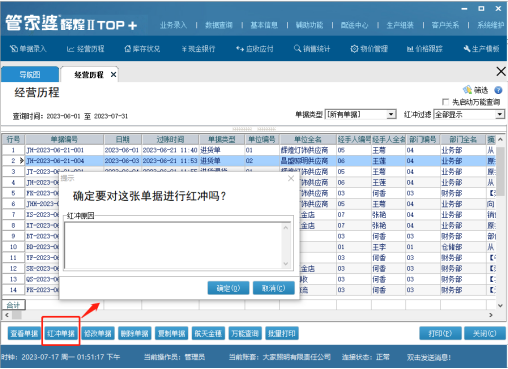Open the 数据查询 menu

pyautogui.click(x=219, y=25)
